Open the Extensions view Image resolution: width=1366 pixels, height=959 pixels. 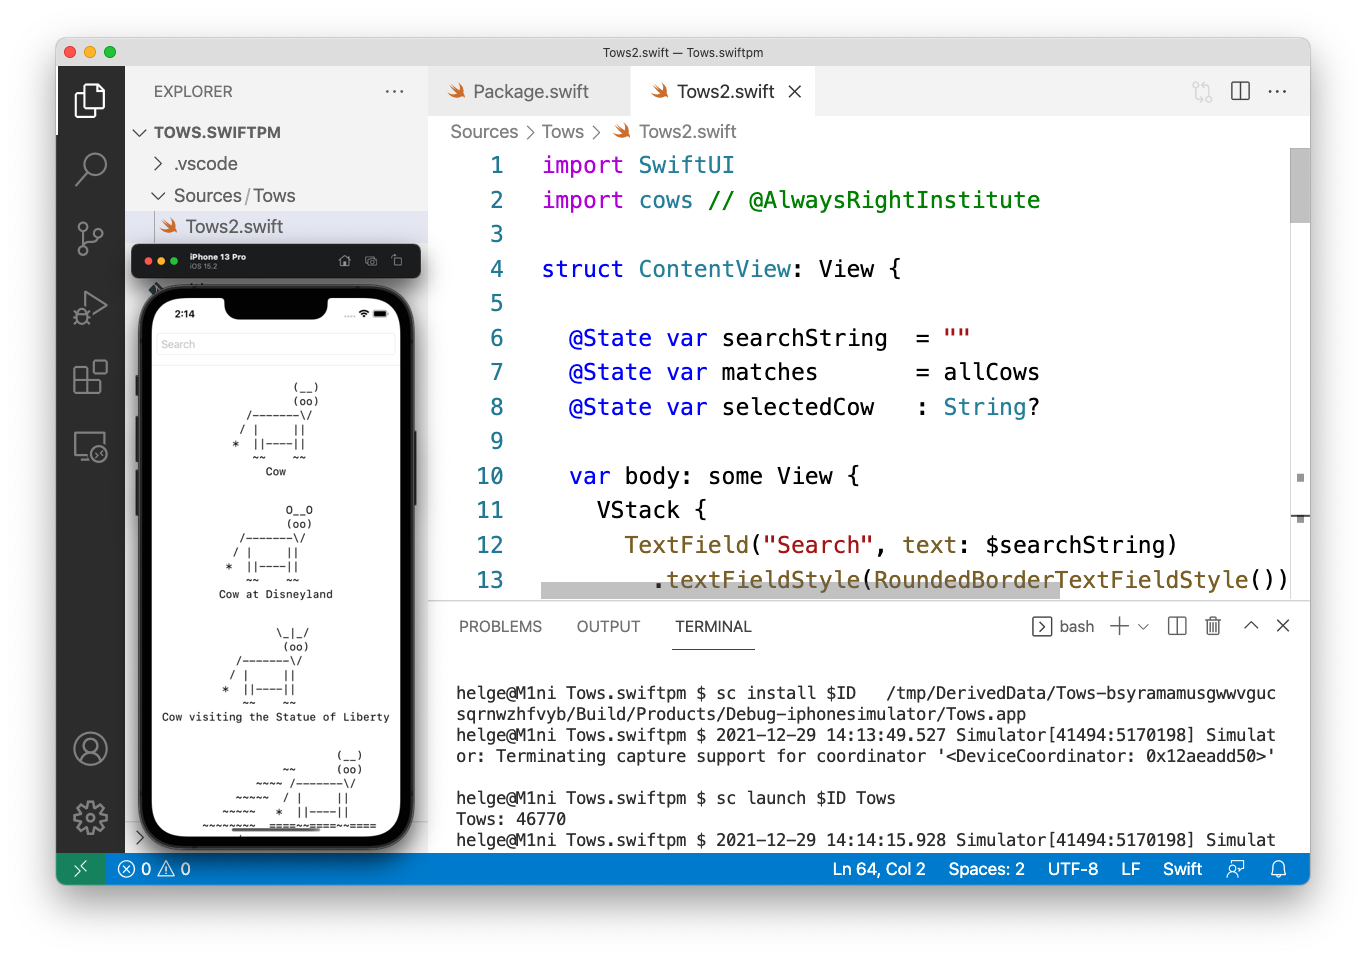[x=90, y=377]
